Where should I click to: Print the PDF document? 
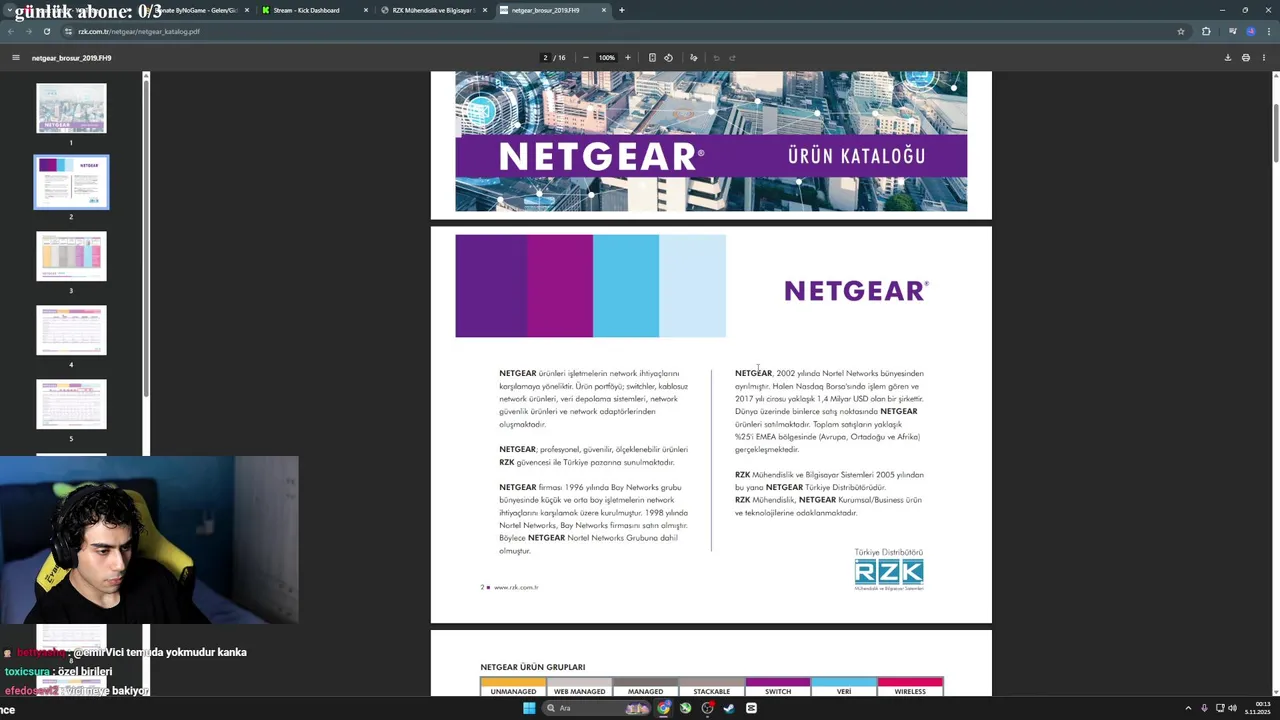[1246, 58]
